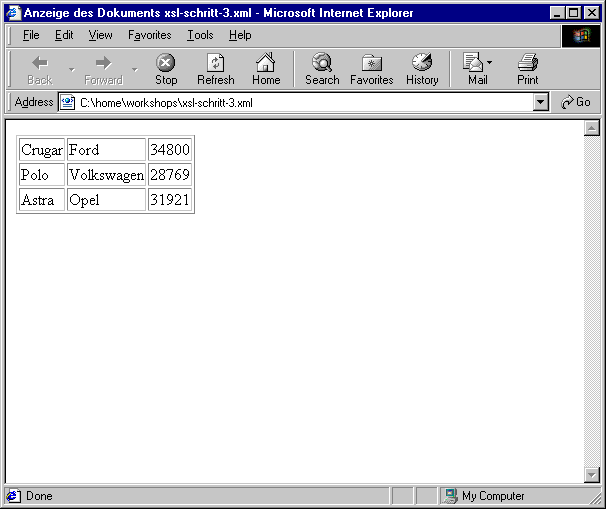Click the '34800' table cell

coord(170,150)
